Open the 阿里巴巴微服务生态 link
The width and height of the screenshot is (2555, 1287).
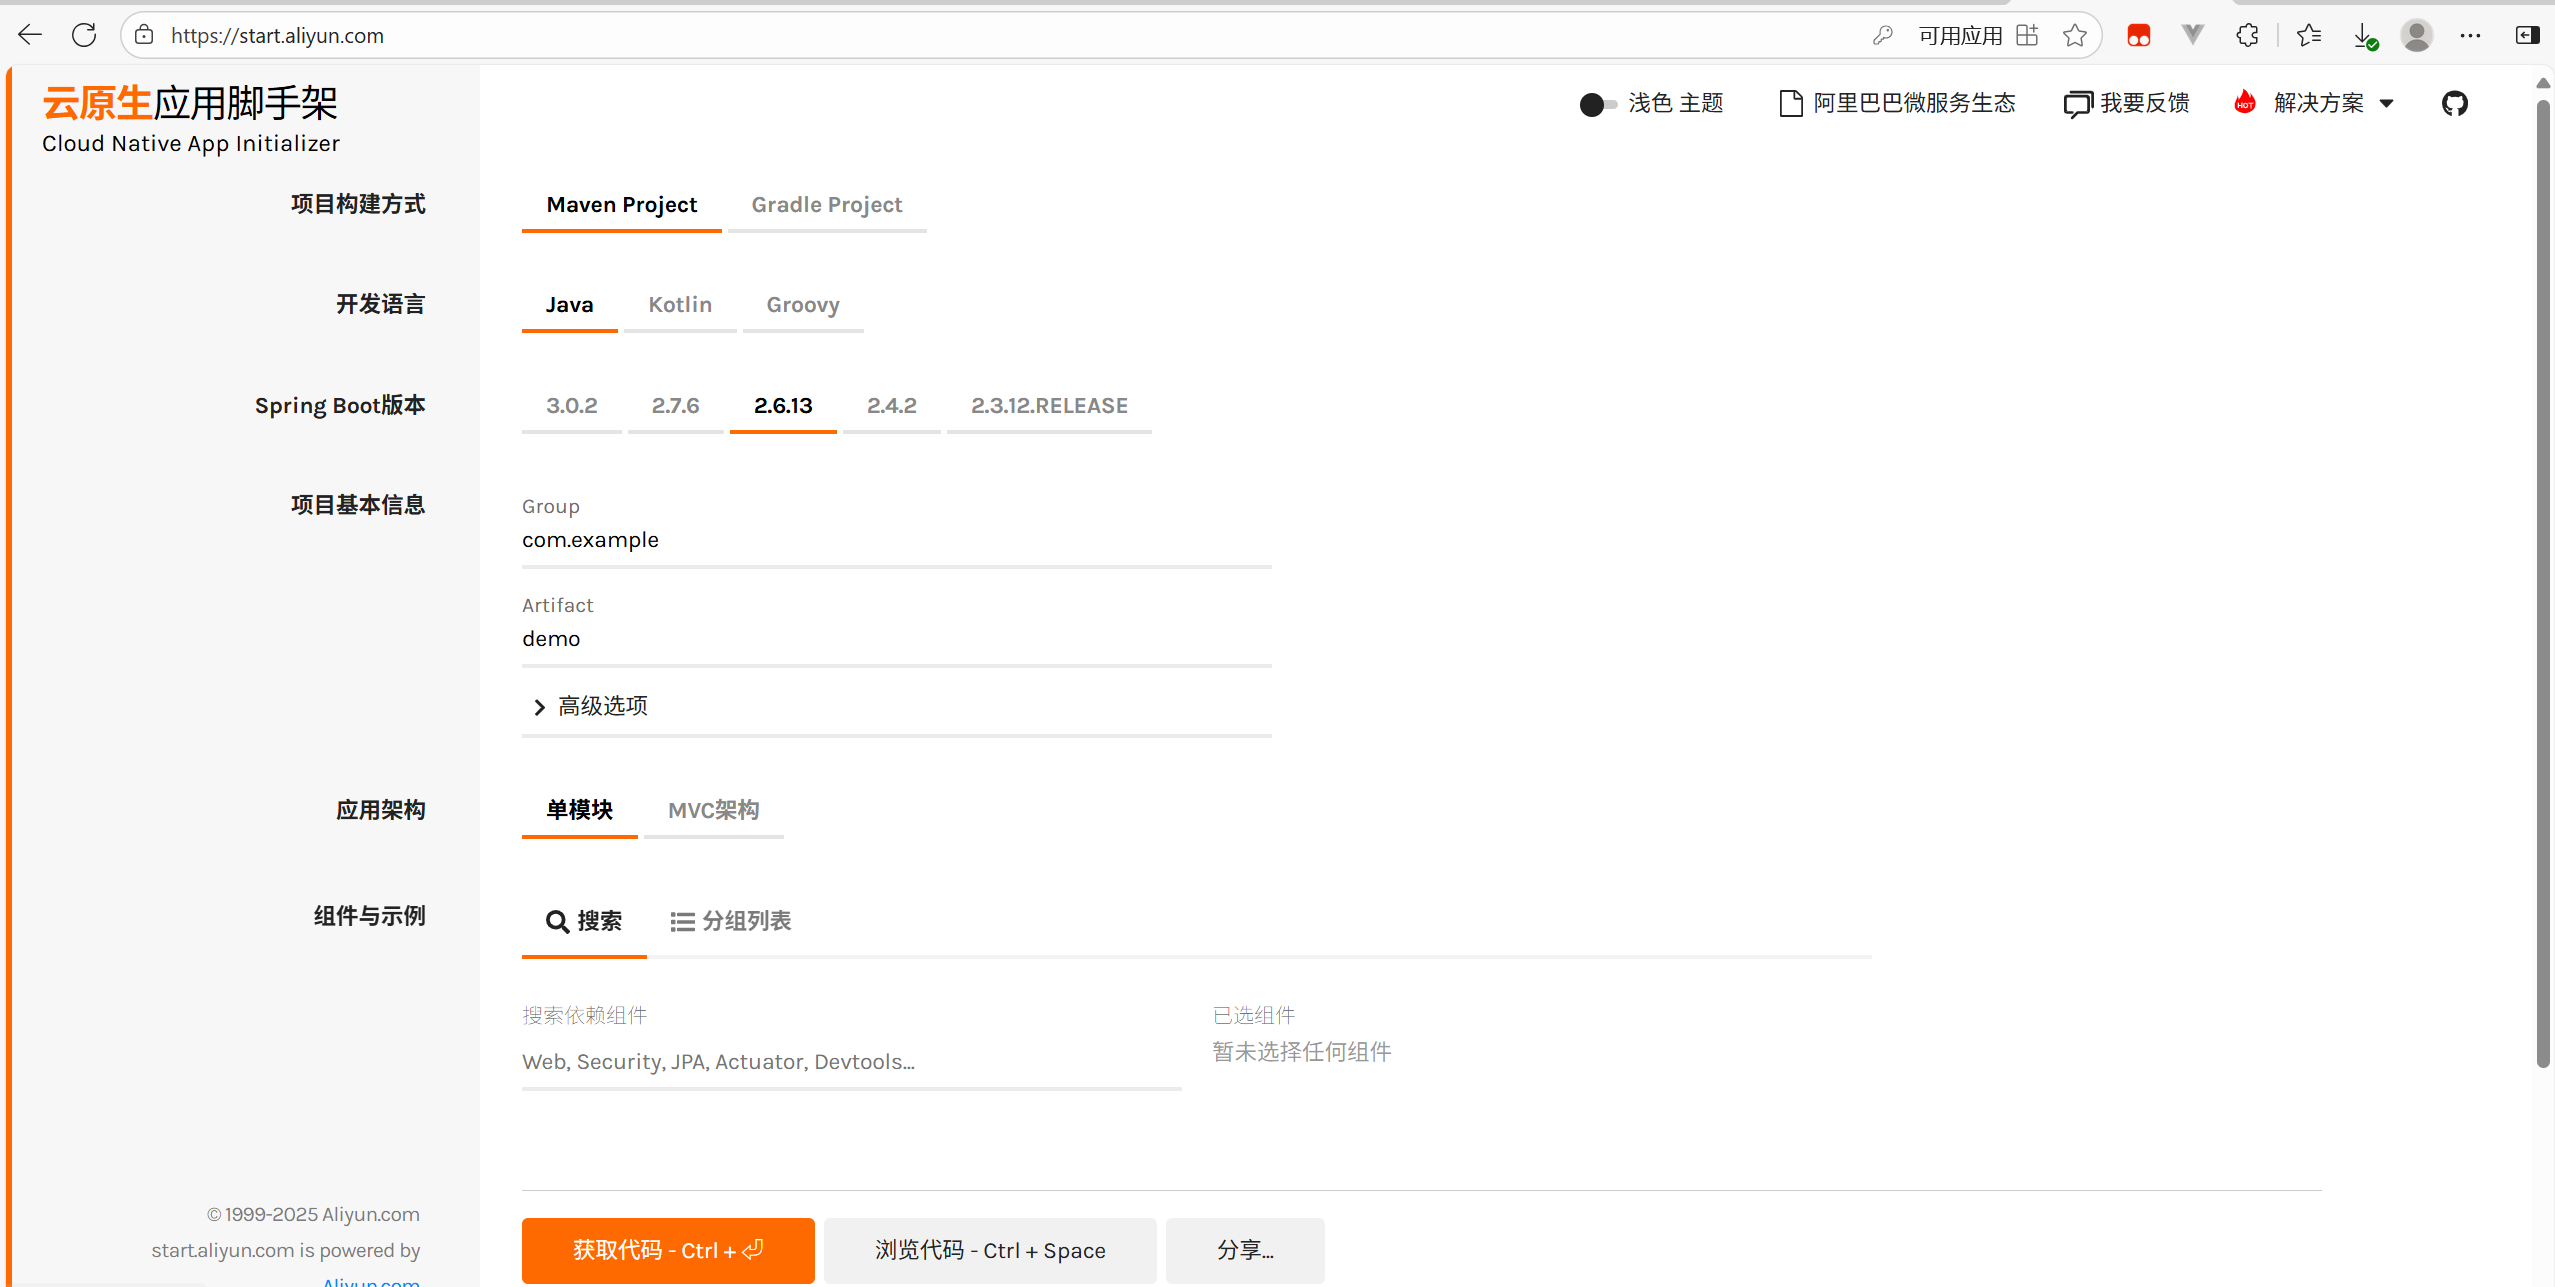[x=1897, y=103]
